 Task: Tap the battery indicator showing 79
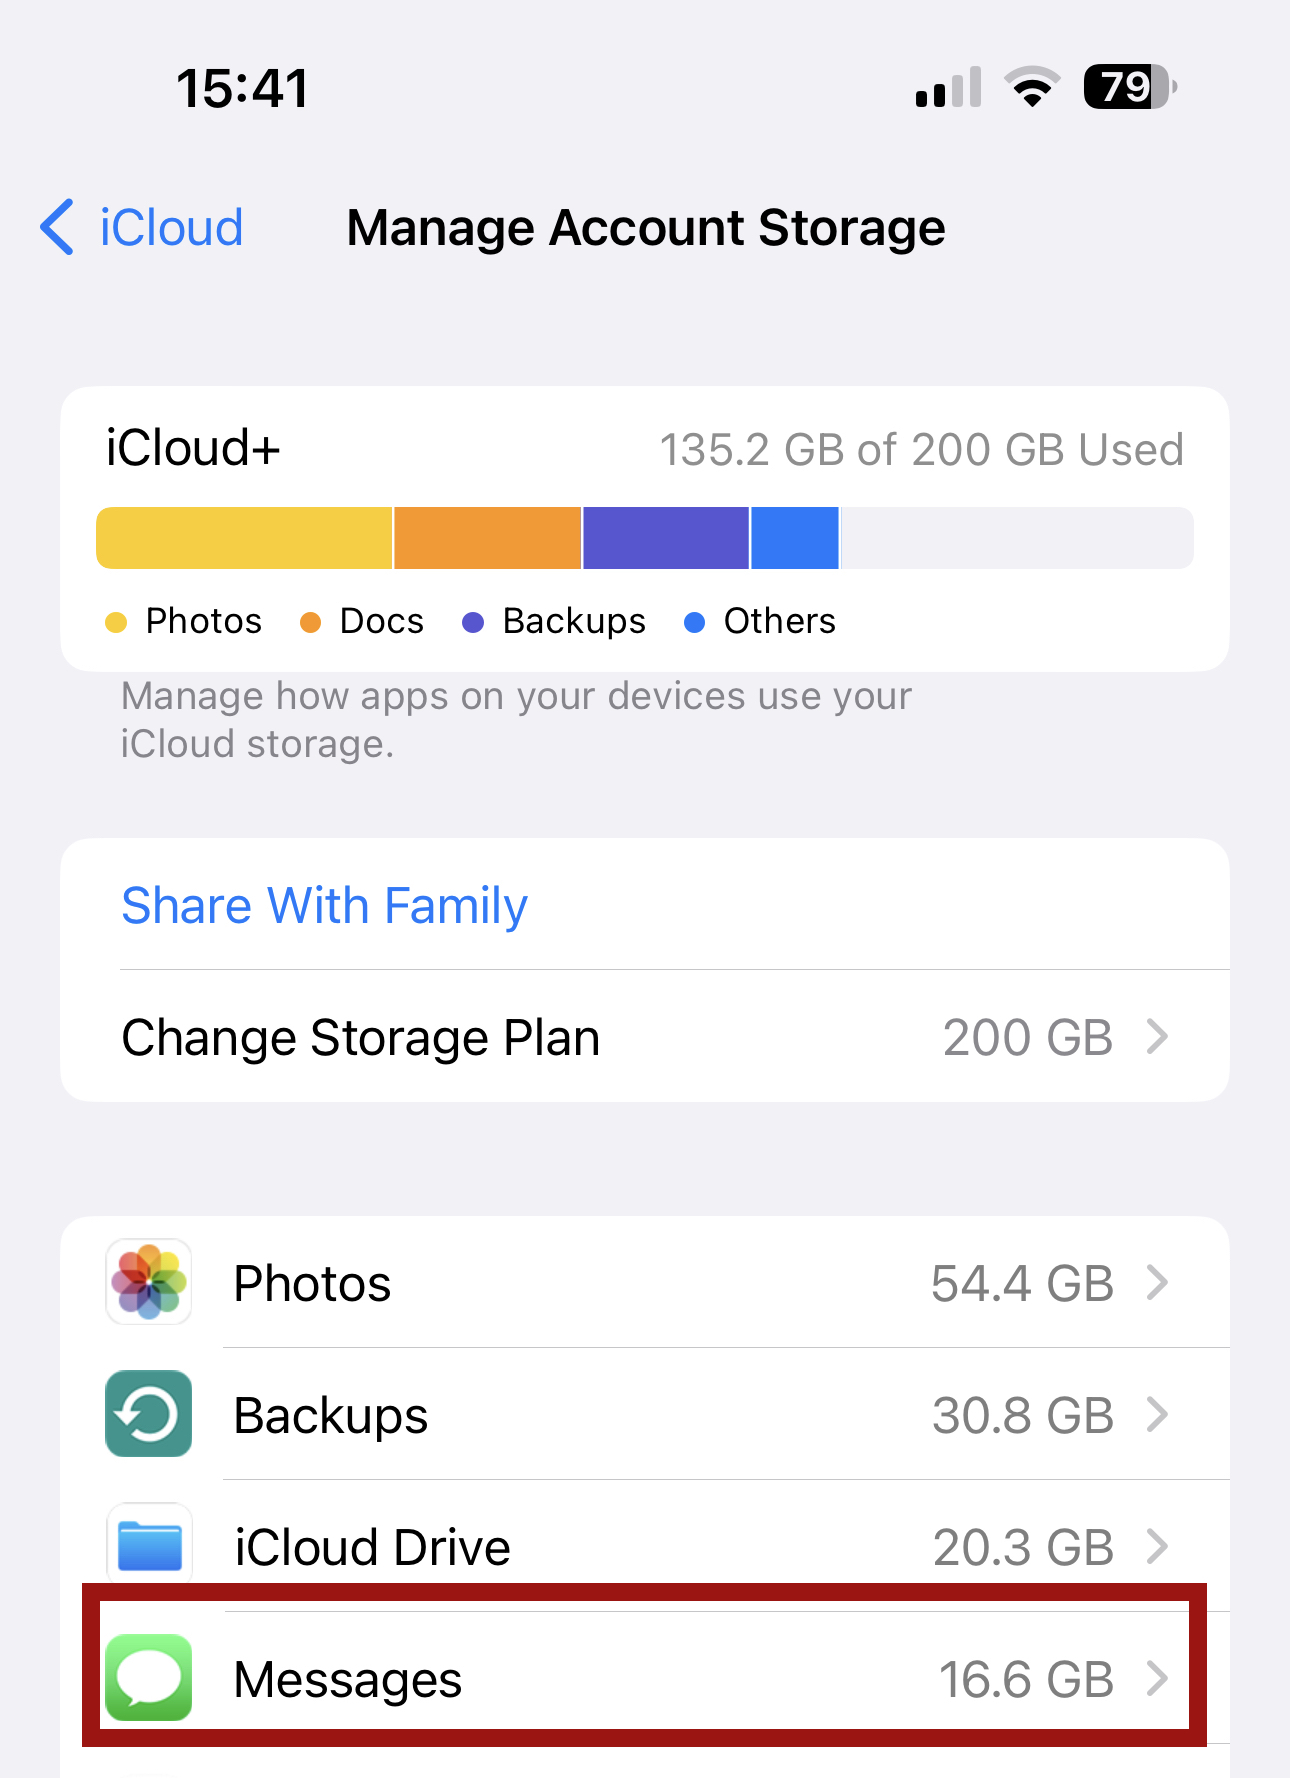(x=1130, y=87)
